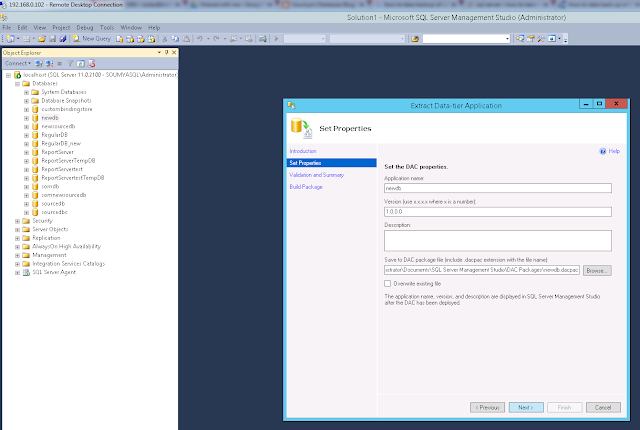Open the Project menu
The width and height of the screenshot is (640, 430).
tap(61, 27)
